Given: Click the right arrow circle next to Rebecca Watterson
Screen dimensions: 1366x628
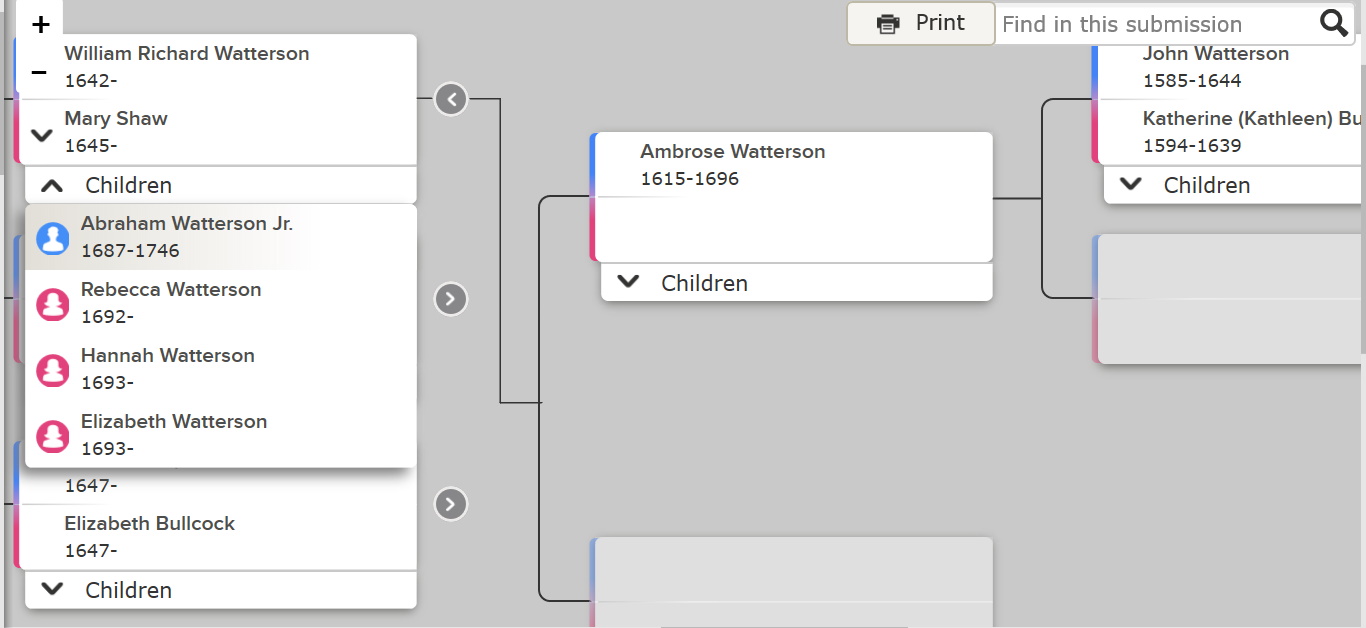Looking at the screenshot, I should tap(451, 299).
